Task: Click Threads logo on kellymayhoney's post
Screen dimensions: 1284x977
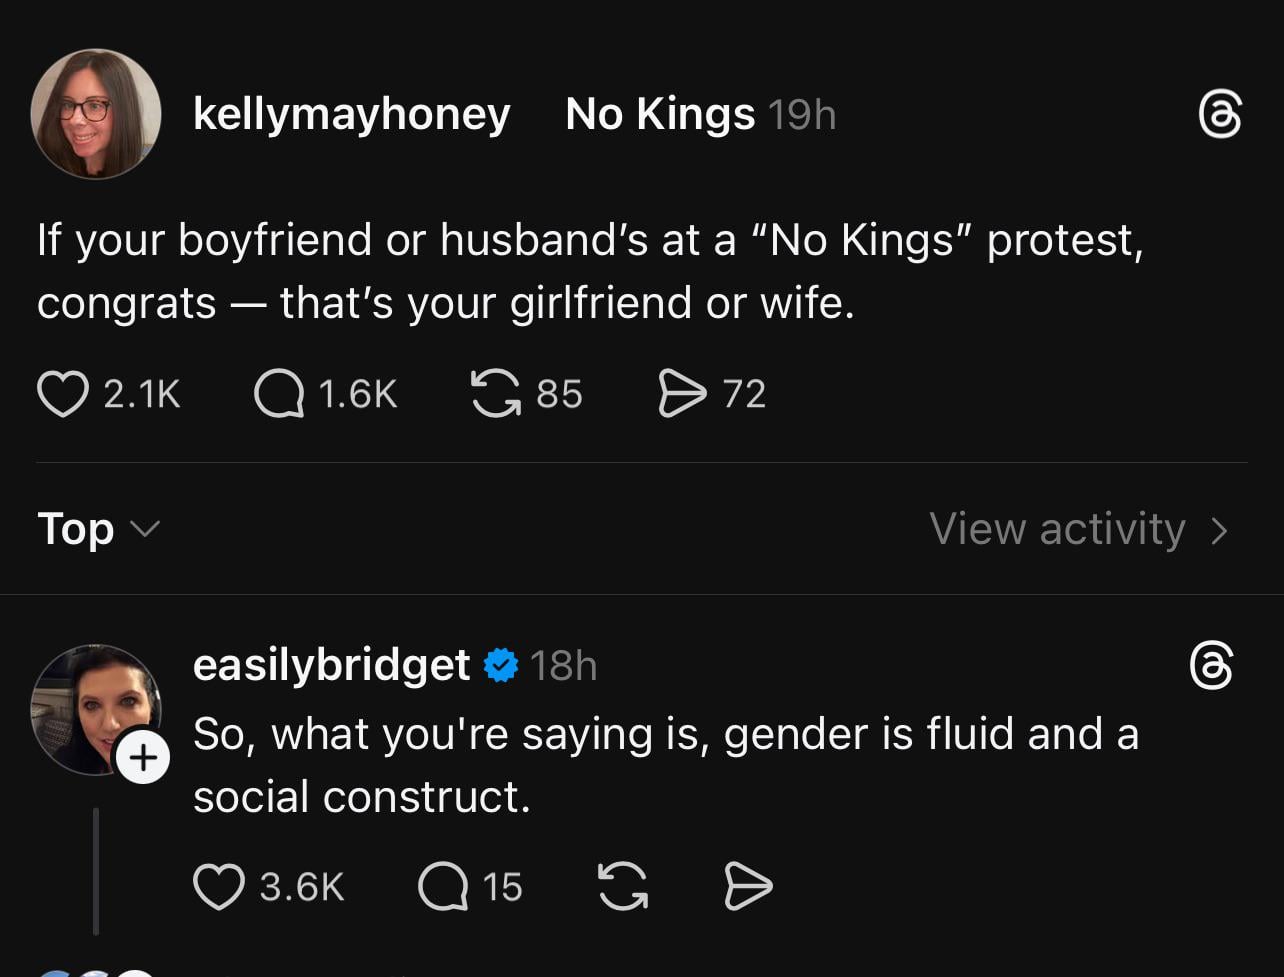Action: 1219,115
